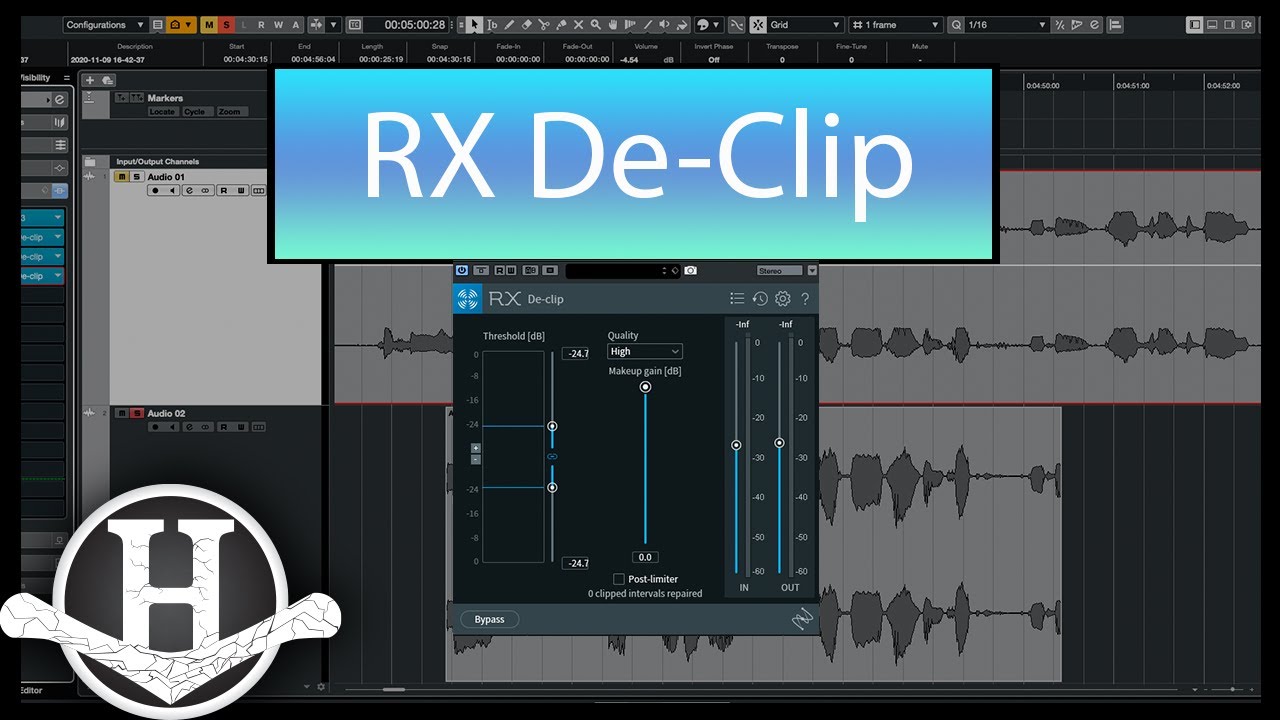Solo the Audio 02 track
This screenshot has height=720, width=1280.
pyautogui.click(x=136, y=413)
